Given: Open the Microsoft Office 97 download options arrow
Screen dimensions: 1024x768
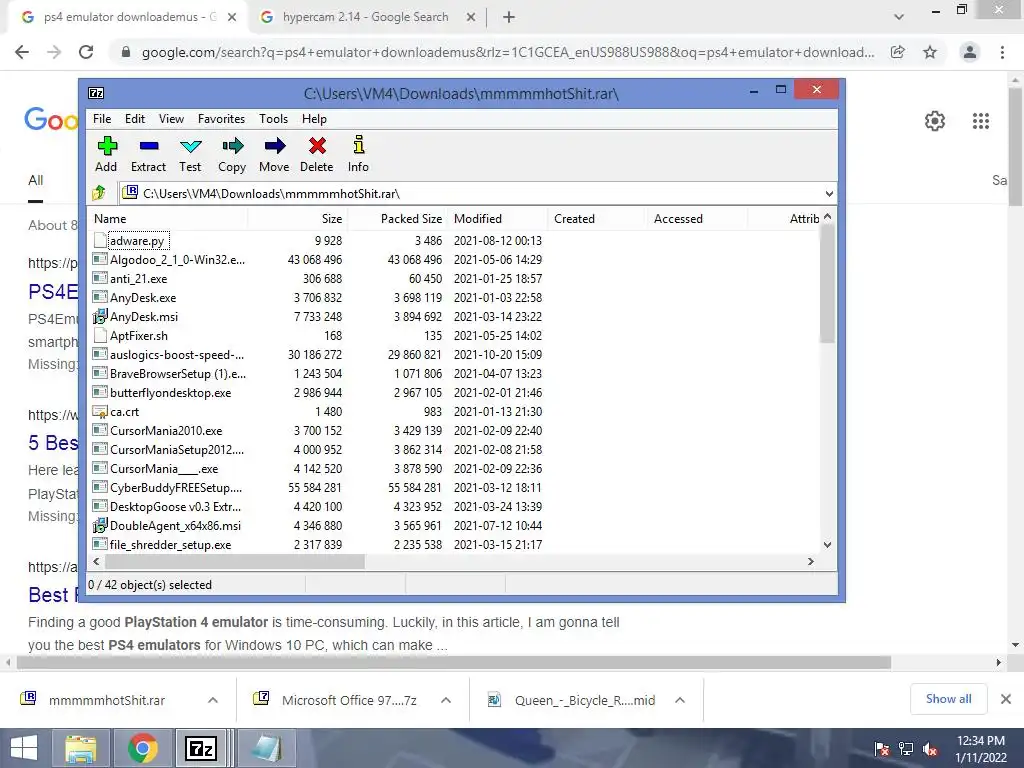Looking at the screenshot, I should (446, 700).
